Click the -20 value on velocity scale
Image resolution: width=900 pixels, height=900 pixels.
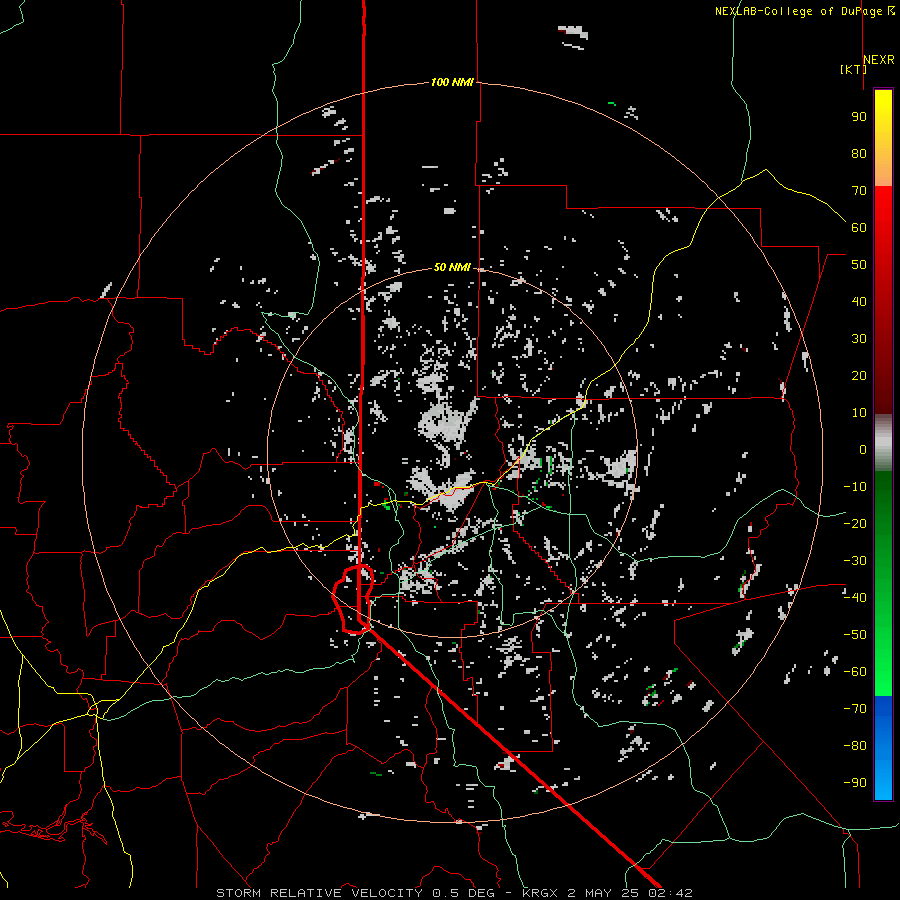pos(855,523)
